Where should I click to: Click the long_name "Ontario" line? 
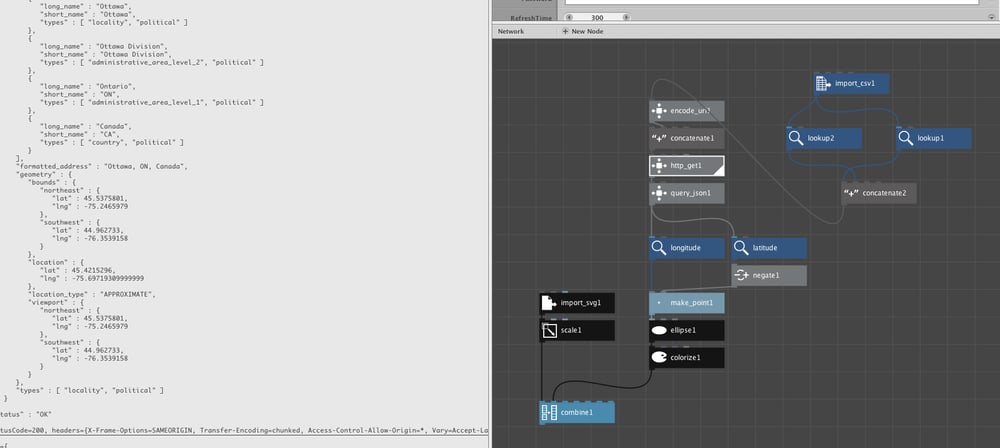pyautogui.click(x=88, y=86)
